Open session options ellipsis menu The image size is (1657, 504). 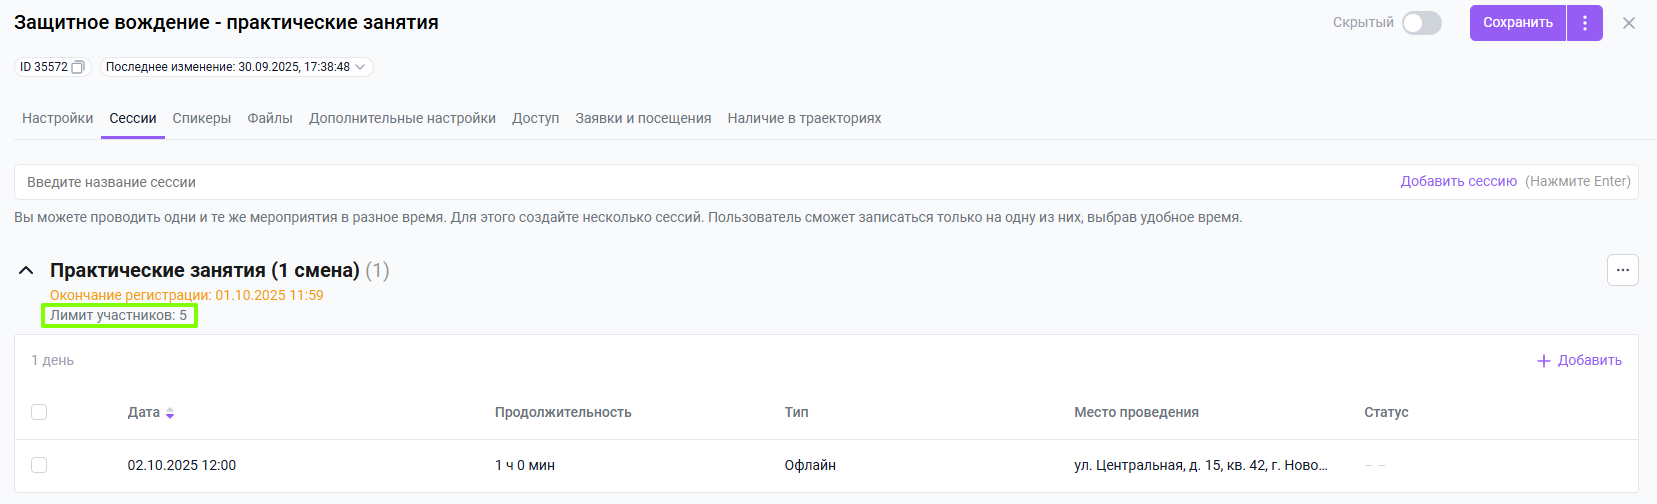1622,270
